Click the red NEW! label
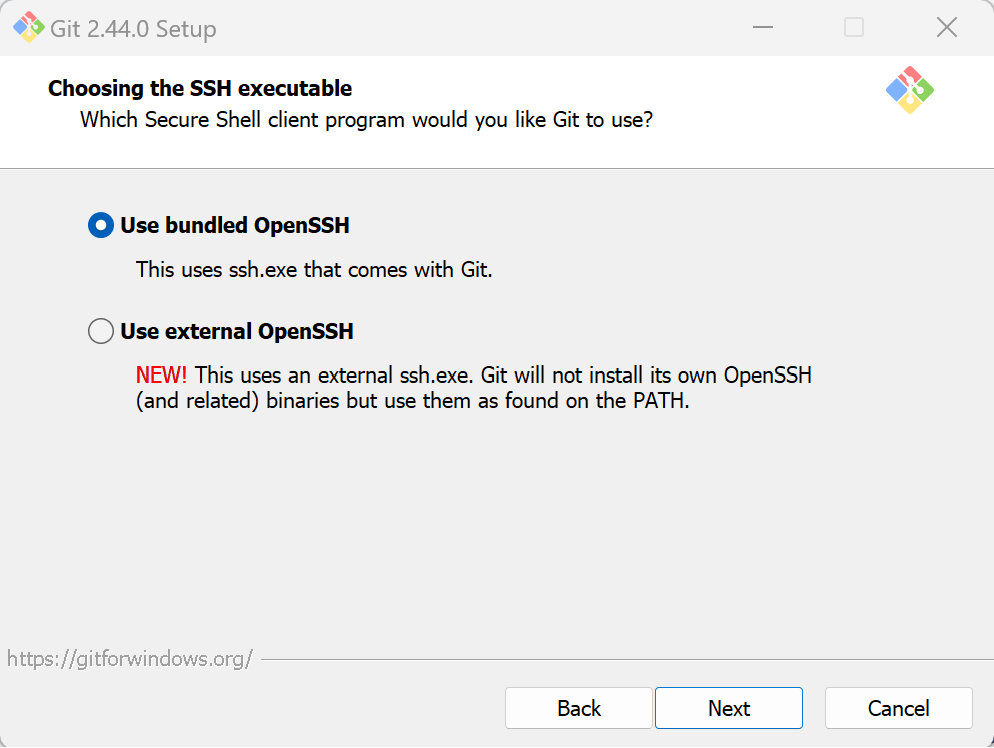 [161, 375]
